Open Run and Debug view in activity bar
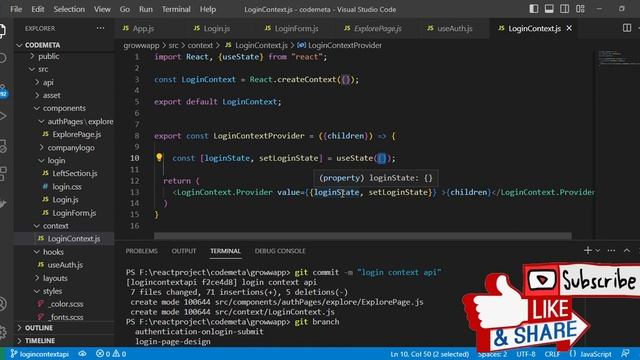 click(2, 116)
